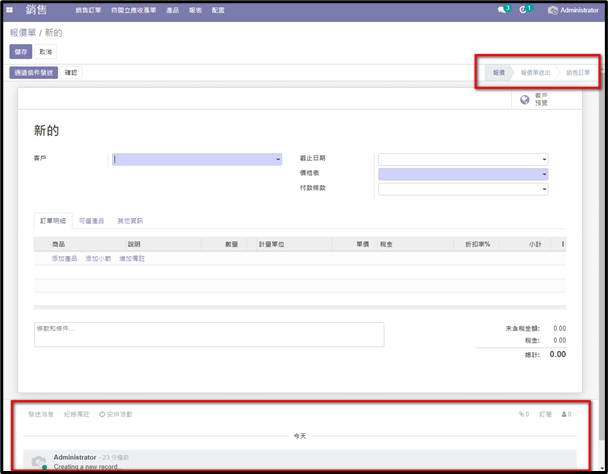Open the 客戶 customer dropdown
The image size is (608, 474).
[x=197, y=159]
